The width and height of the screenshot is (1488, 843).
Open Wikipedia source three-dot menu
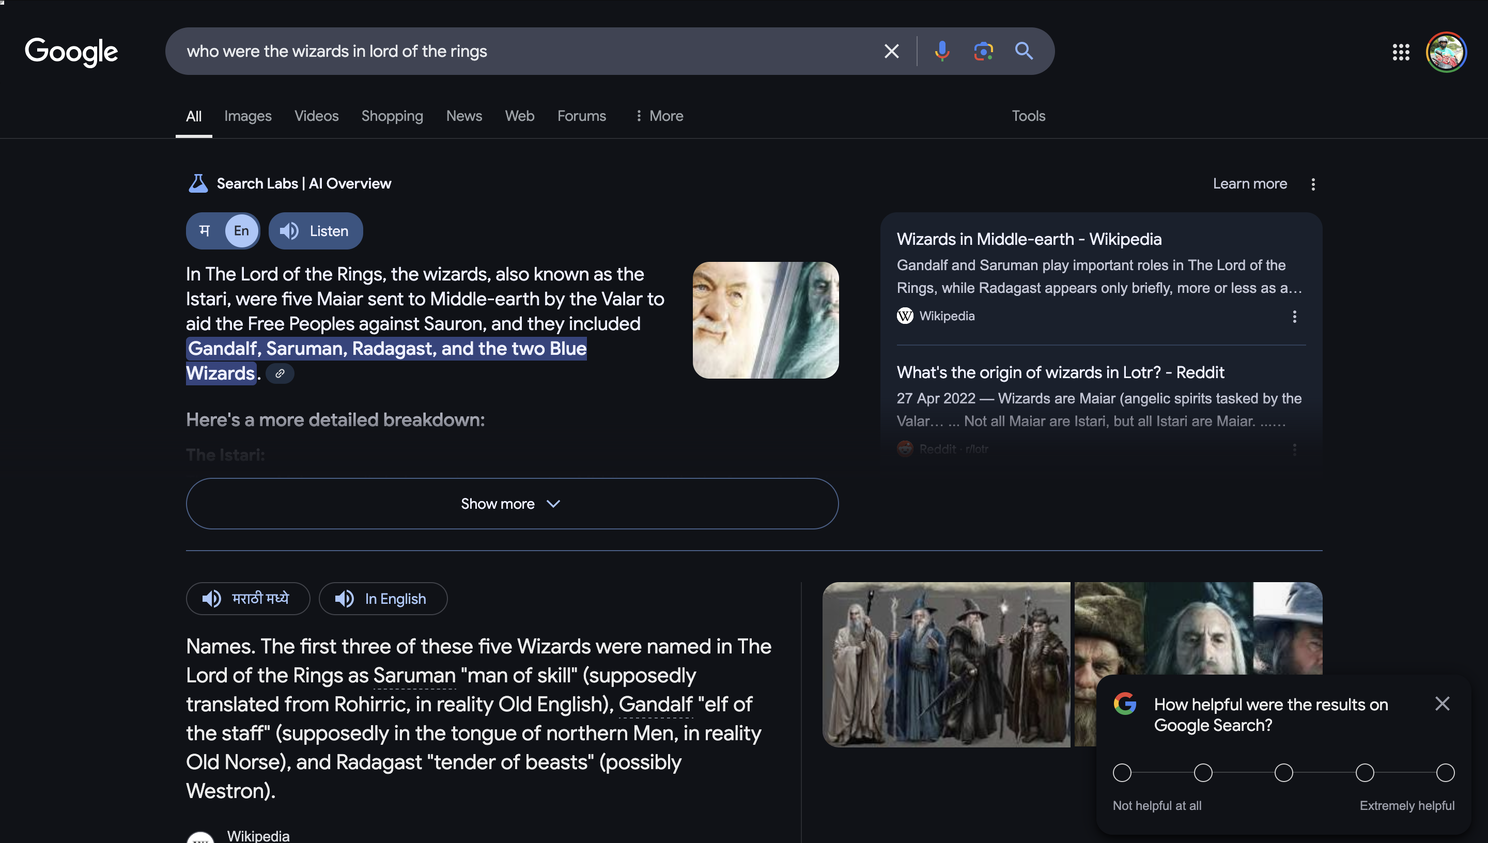click(1294, 316)
